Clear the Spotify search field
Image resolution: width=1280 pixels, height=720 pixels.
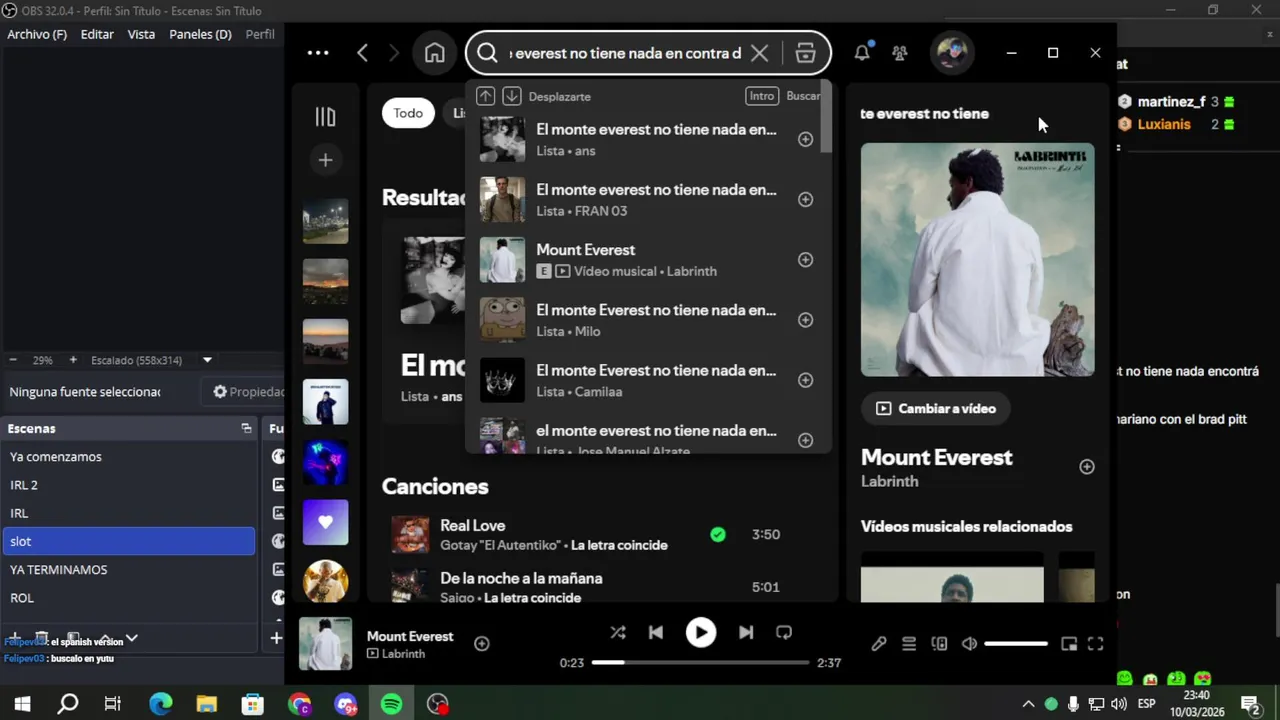point(760,53)
